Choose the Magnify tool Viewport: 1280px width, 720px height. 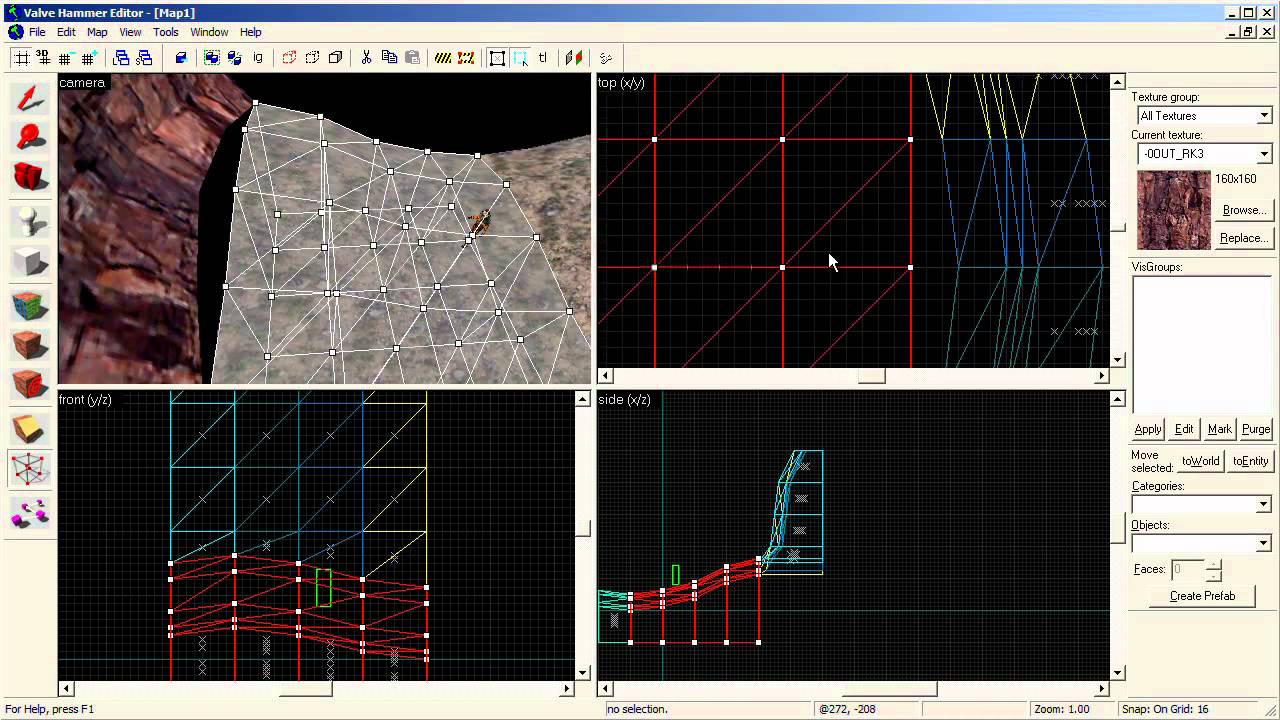tap(30, 137)
